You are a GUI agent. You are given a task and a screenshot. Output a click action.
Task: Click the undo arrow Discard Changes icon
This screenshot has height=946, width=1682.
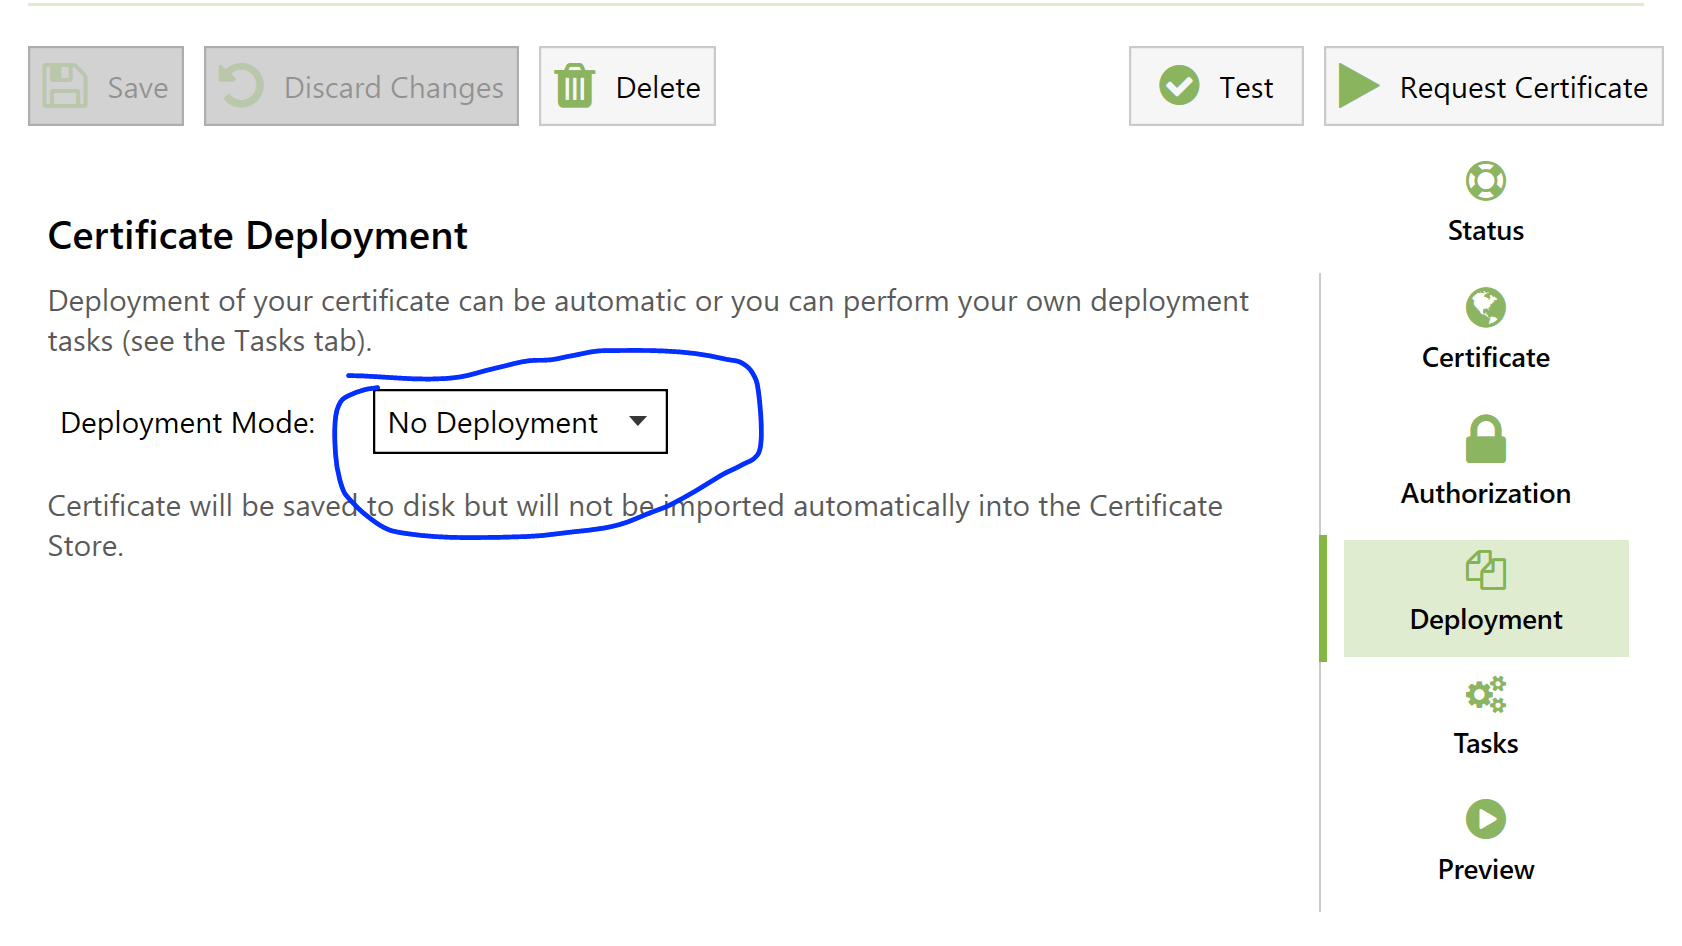point(241,86)
